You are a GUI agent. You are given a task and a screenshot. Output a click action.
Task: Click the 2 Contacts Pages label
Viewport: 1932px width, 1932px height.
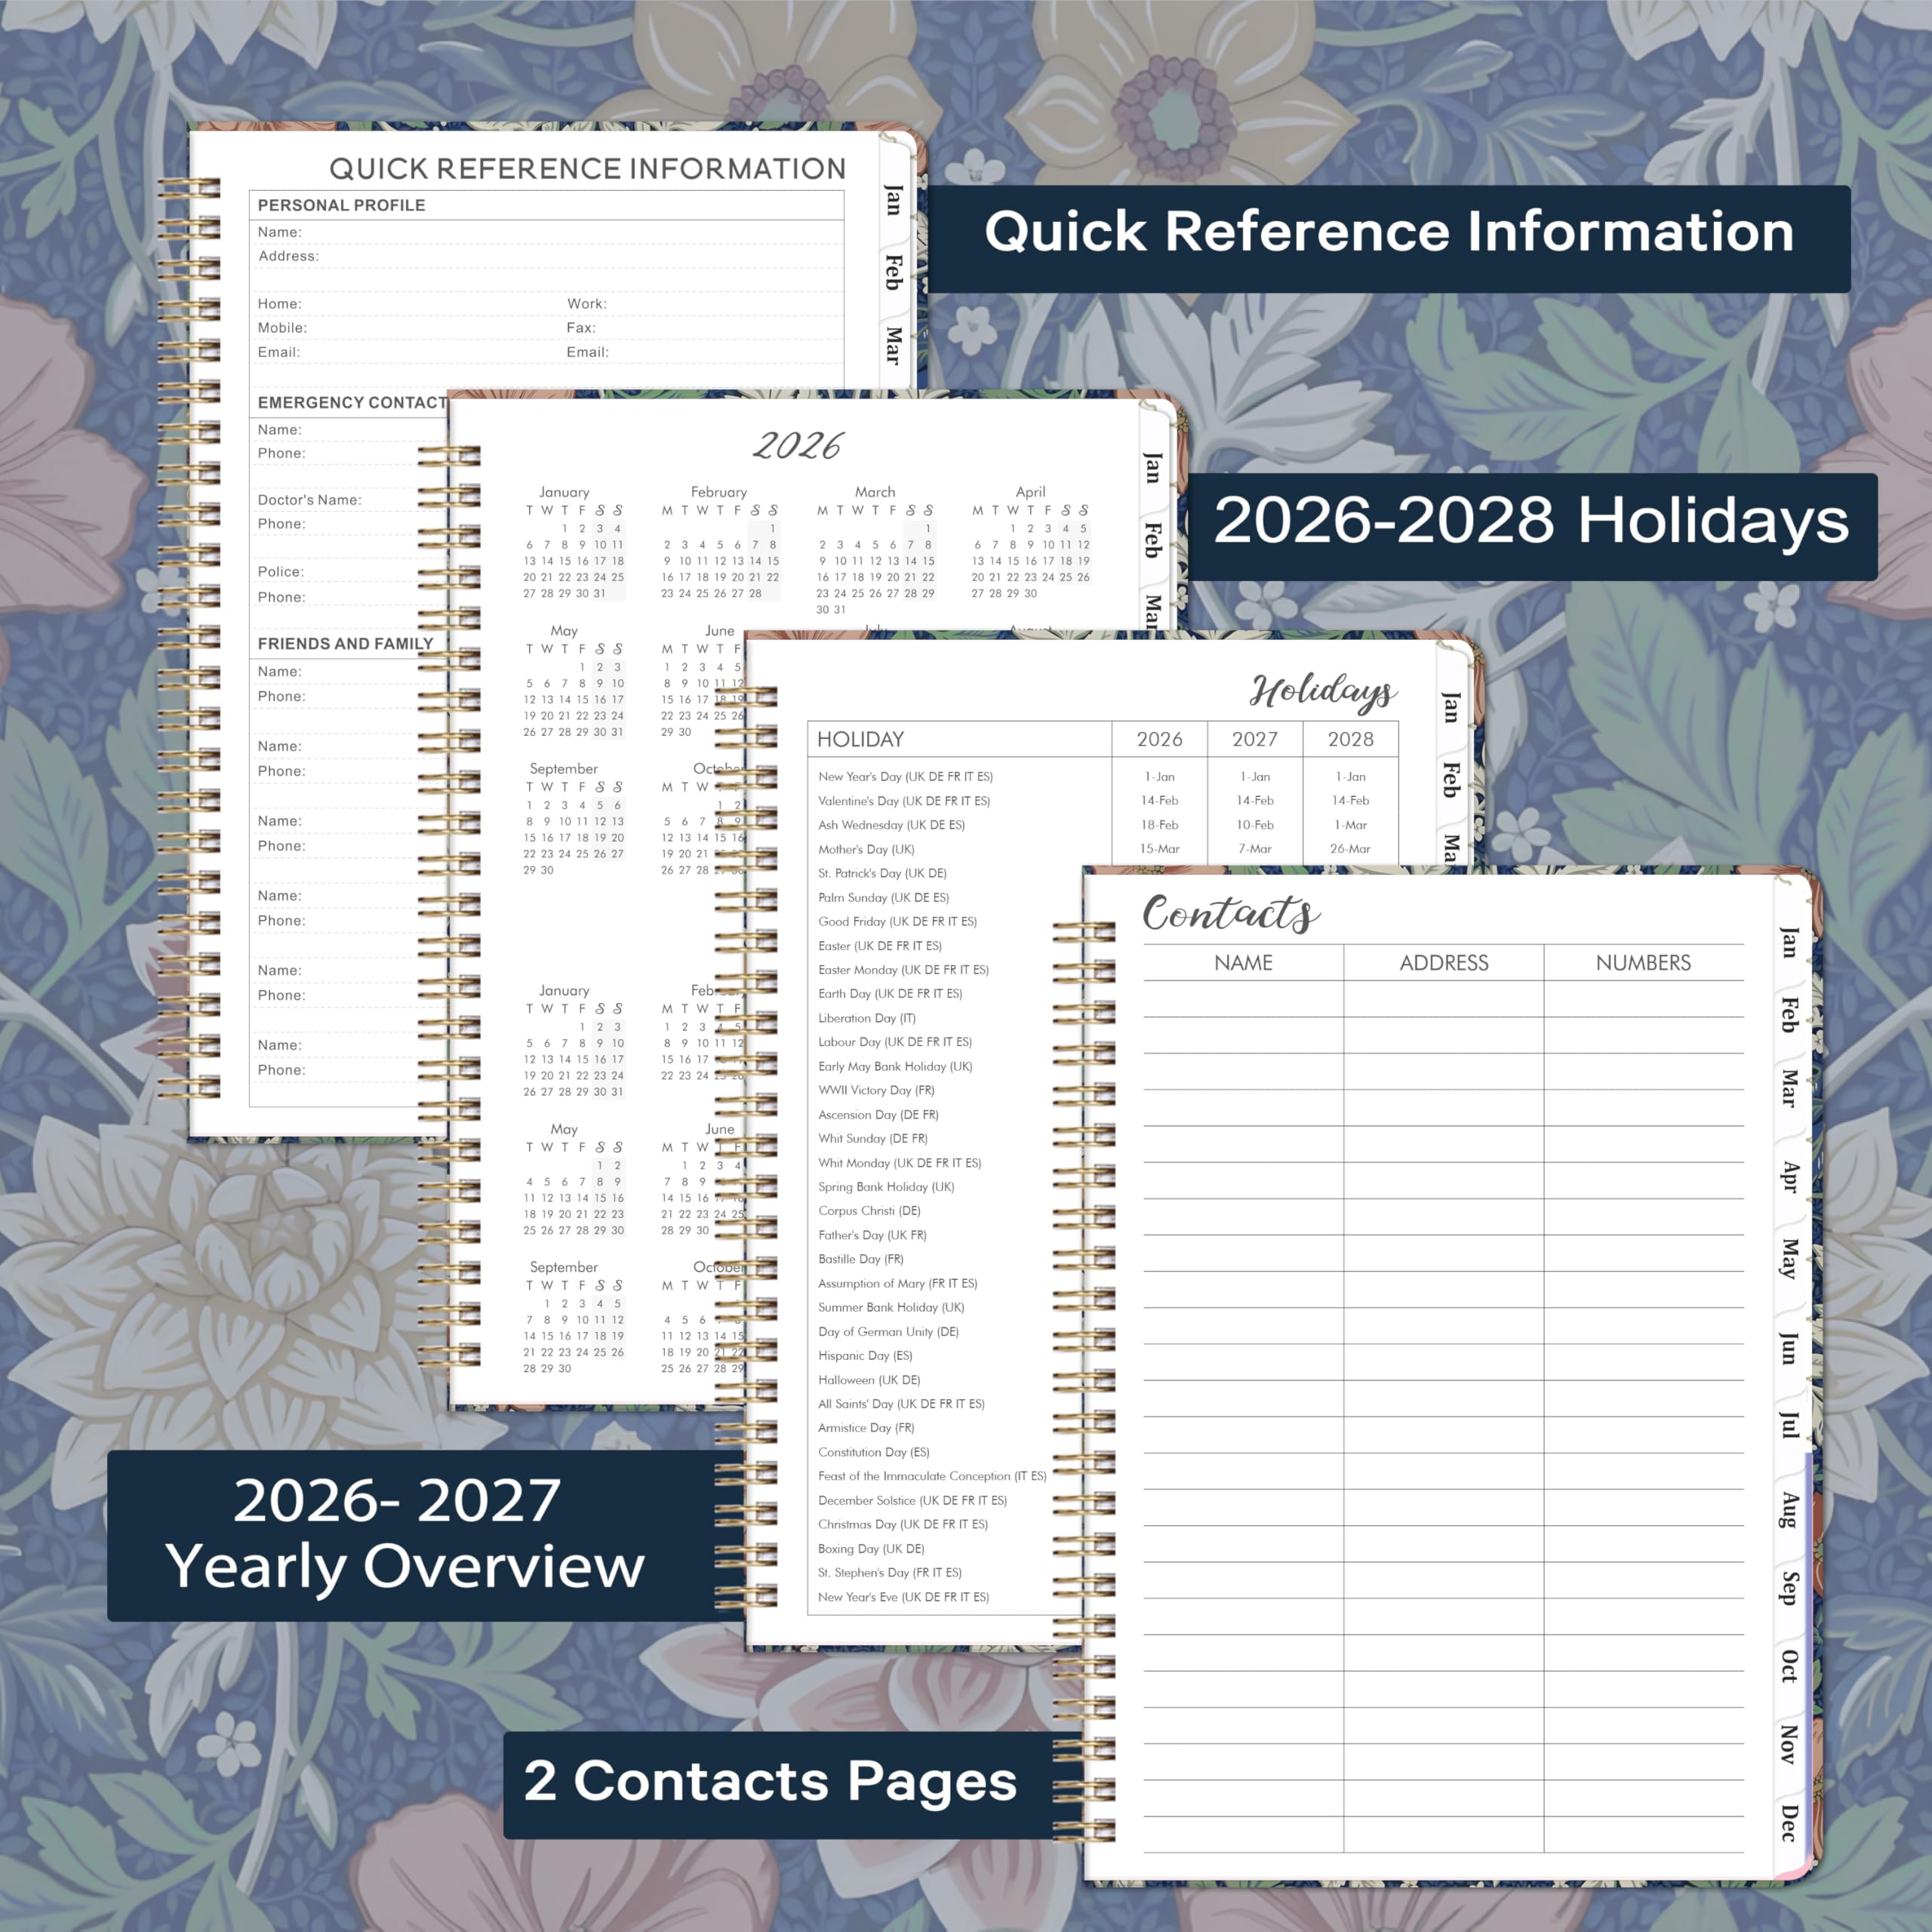coord(770,1781)
